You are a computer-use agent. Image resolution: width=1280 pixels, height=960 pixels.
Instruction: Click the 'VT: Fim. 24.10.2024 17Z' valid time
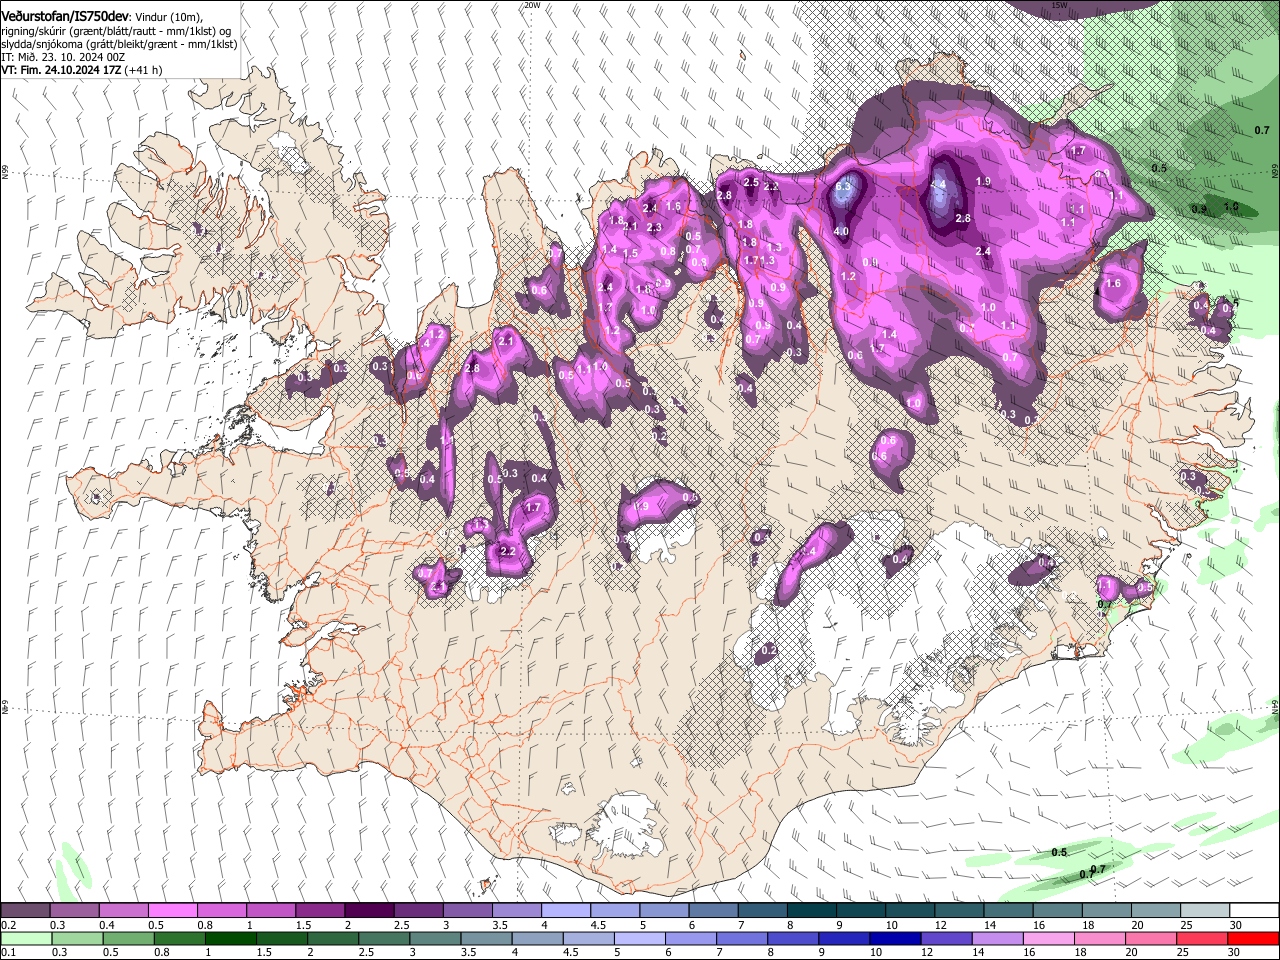(63, 70)
